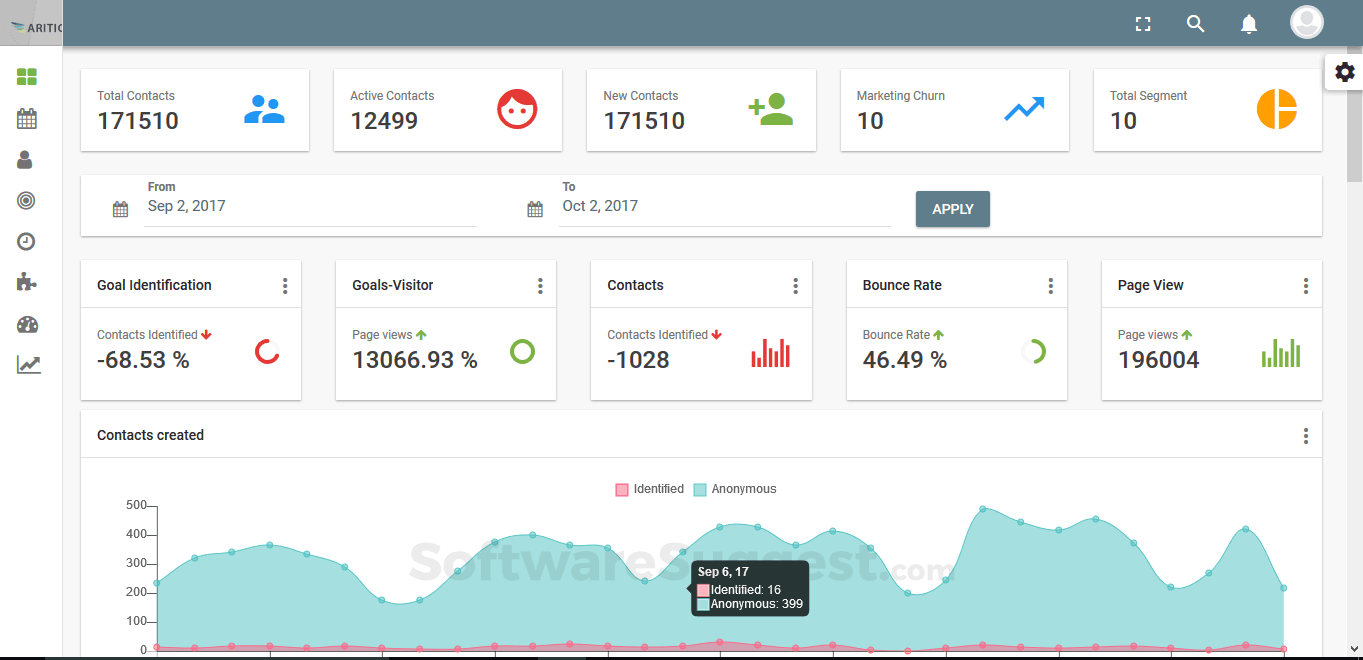The height and width of the screenshot is (660, 1363).
Task: Open the target goals icon in sidebar
Action: pos(26,201)
